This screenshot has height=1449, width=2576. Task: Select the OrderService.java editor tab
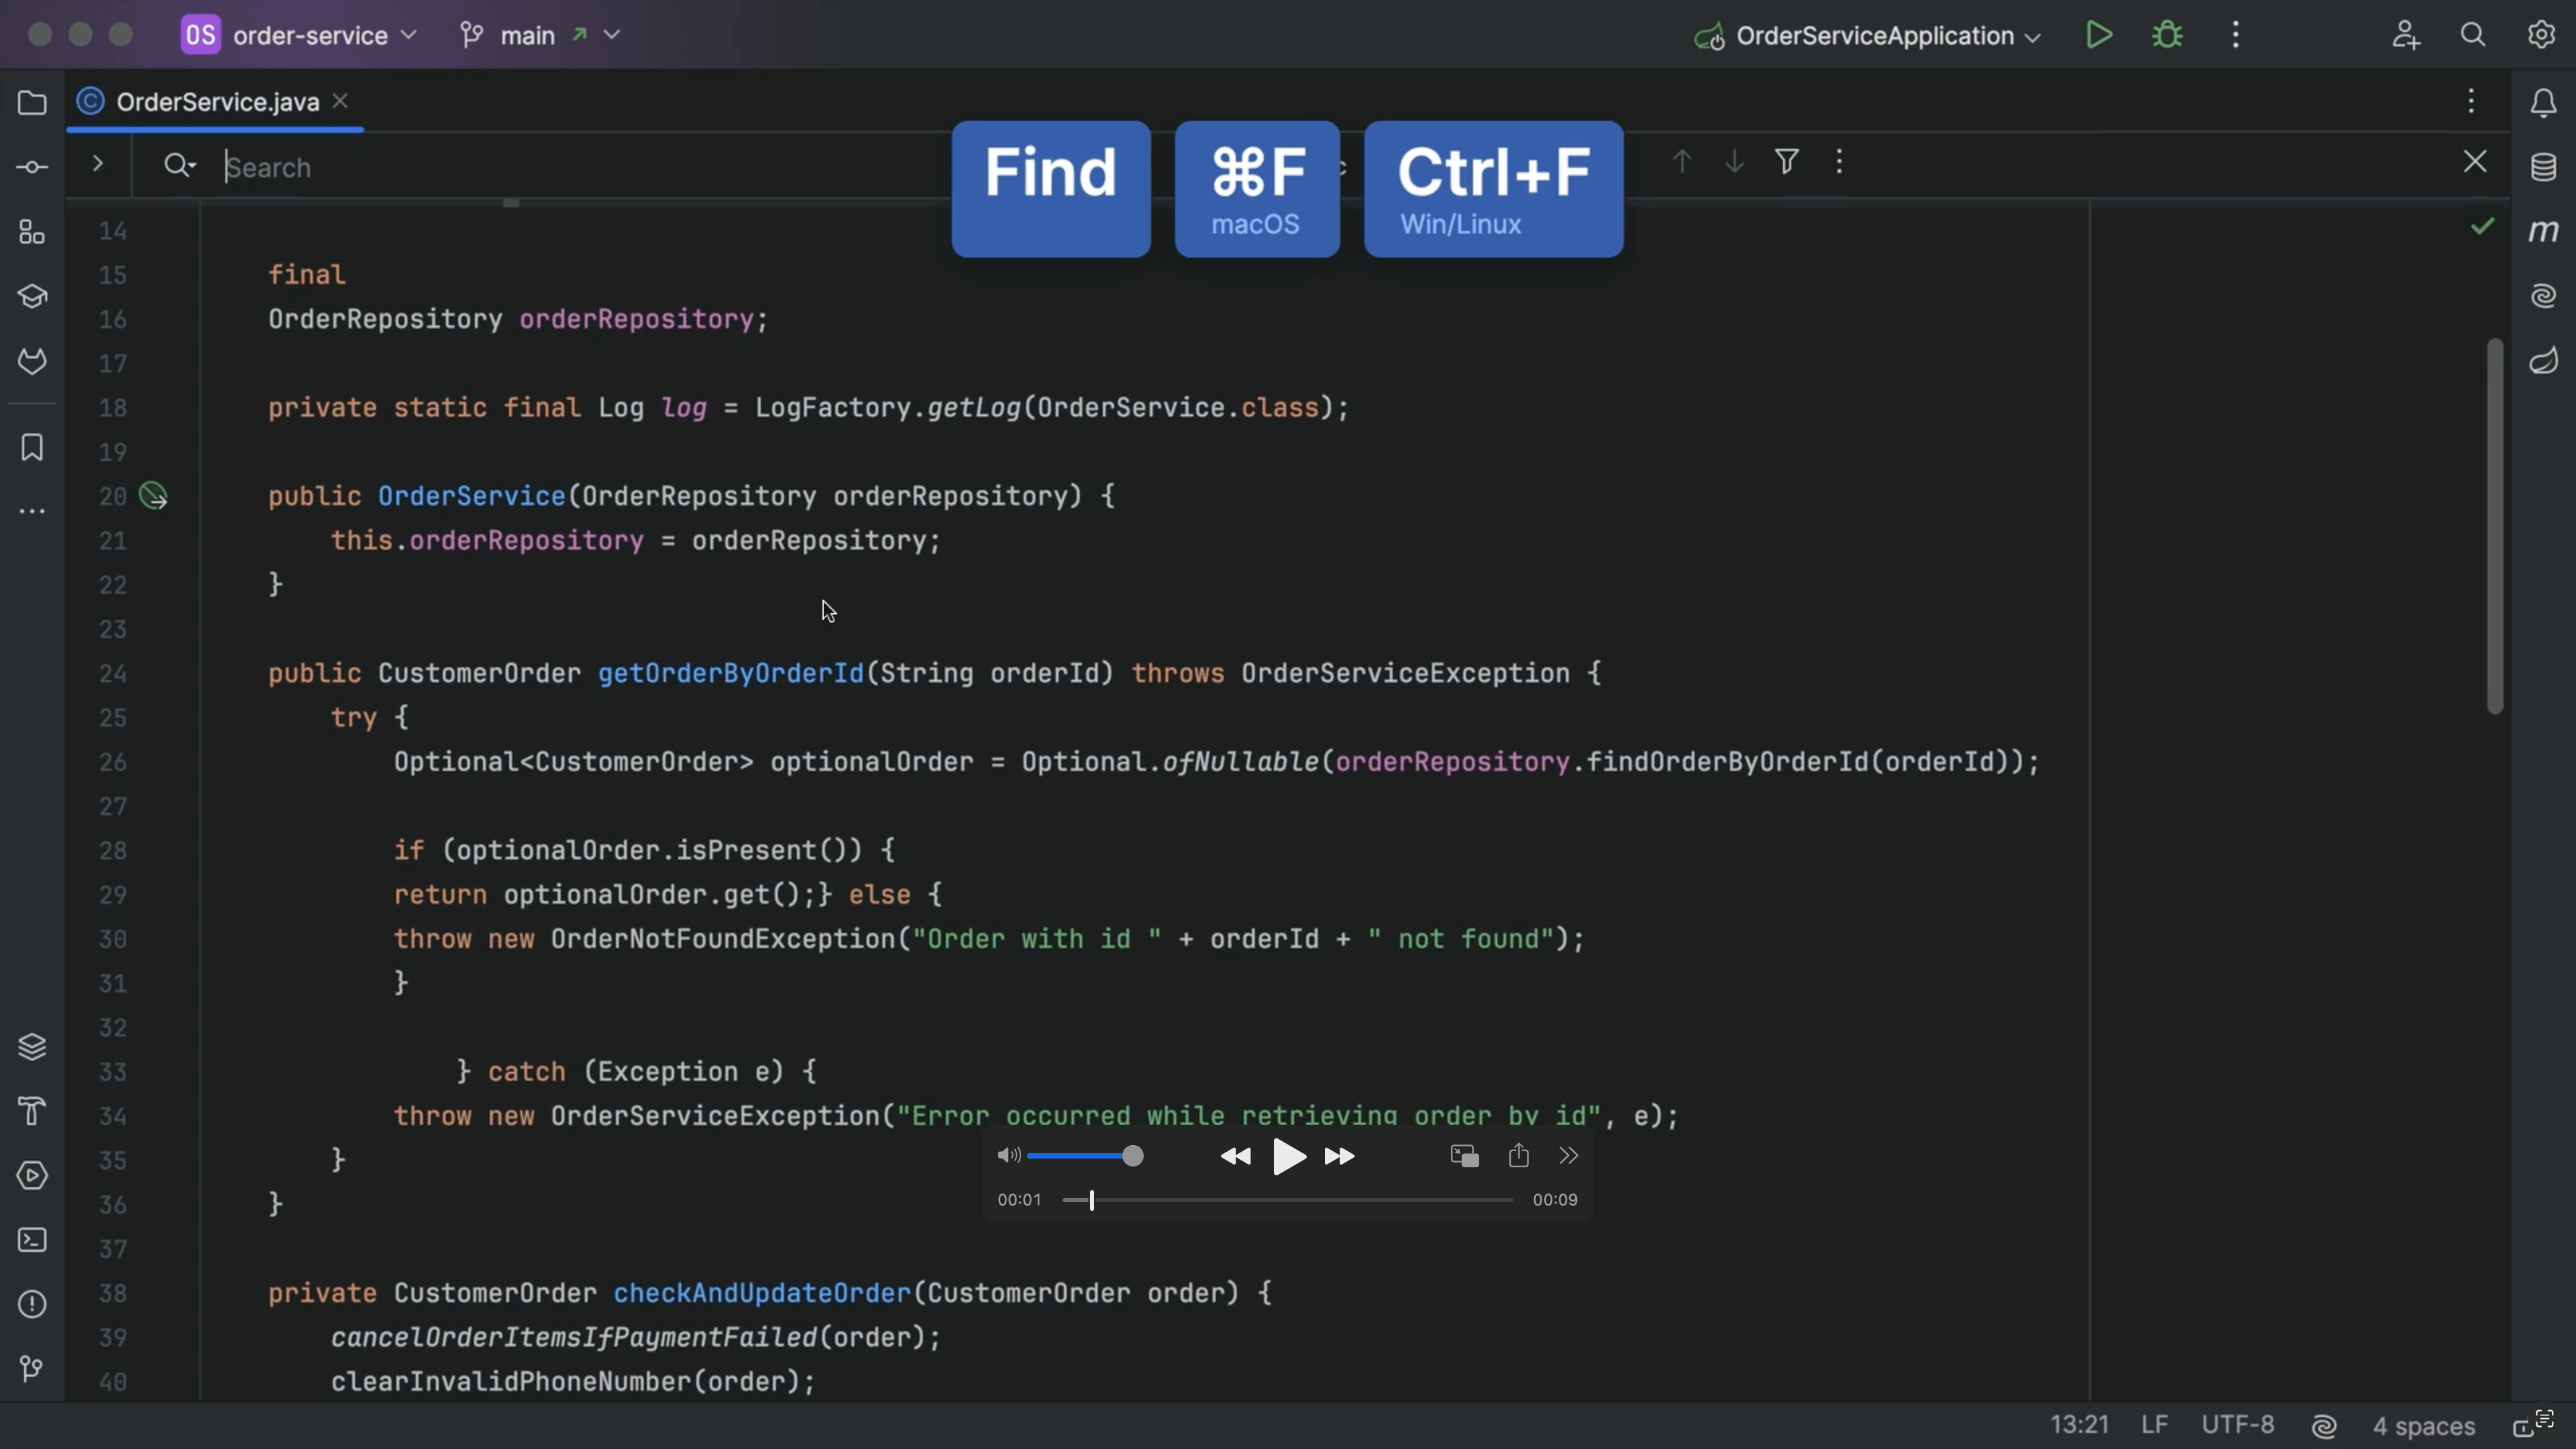click(x=216, y=102)
